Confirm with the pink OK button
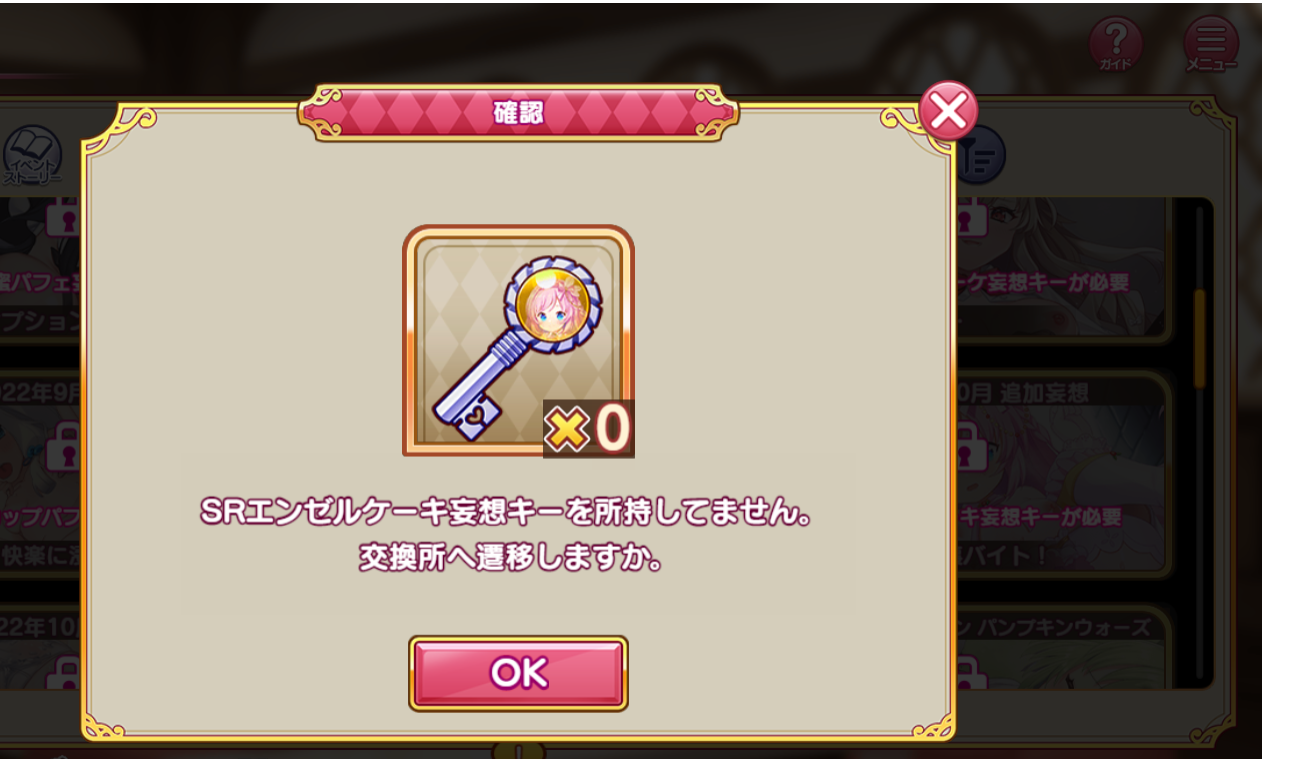1294x759 pixels. [x=518, y=673]
